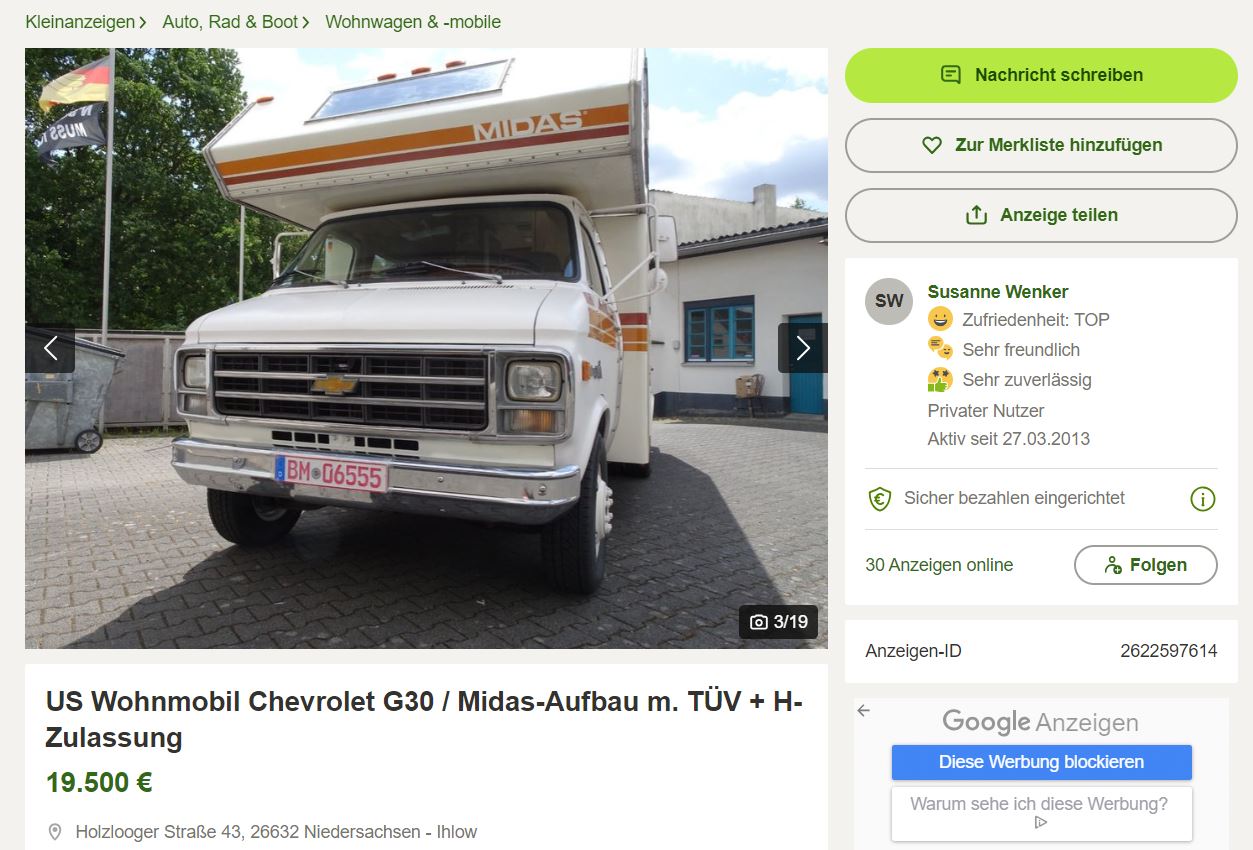
Task: Click the info icon beside Sicher bezahlen
Action: [x=1202, y=498]
